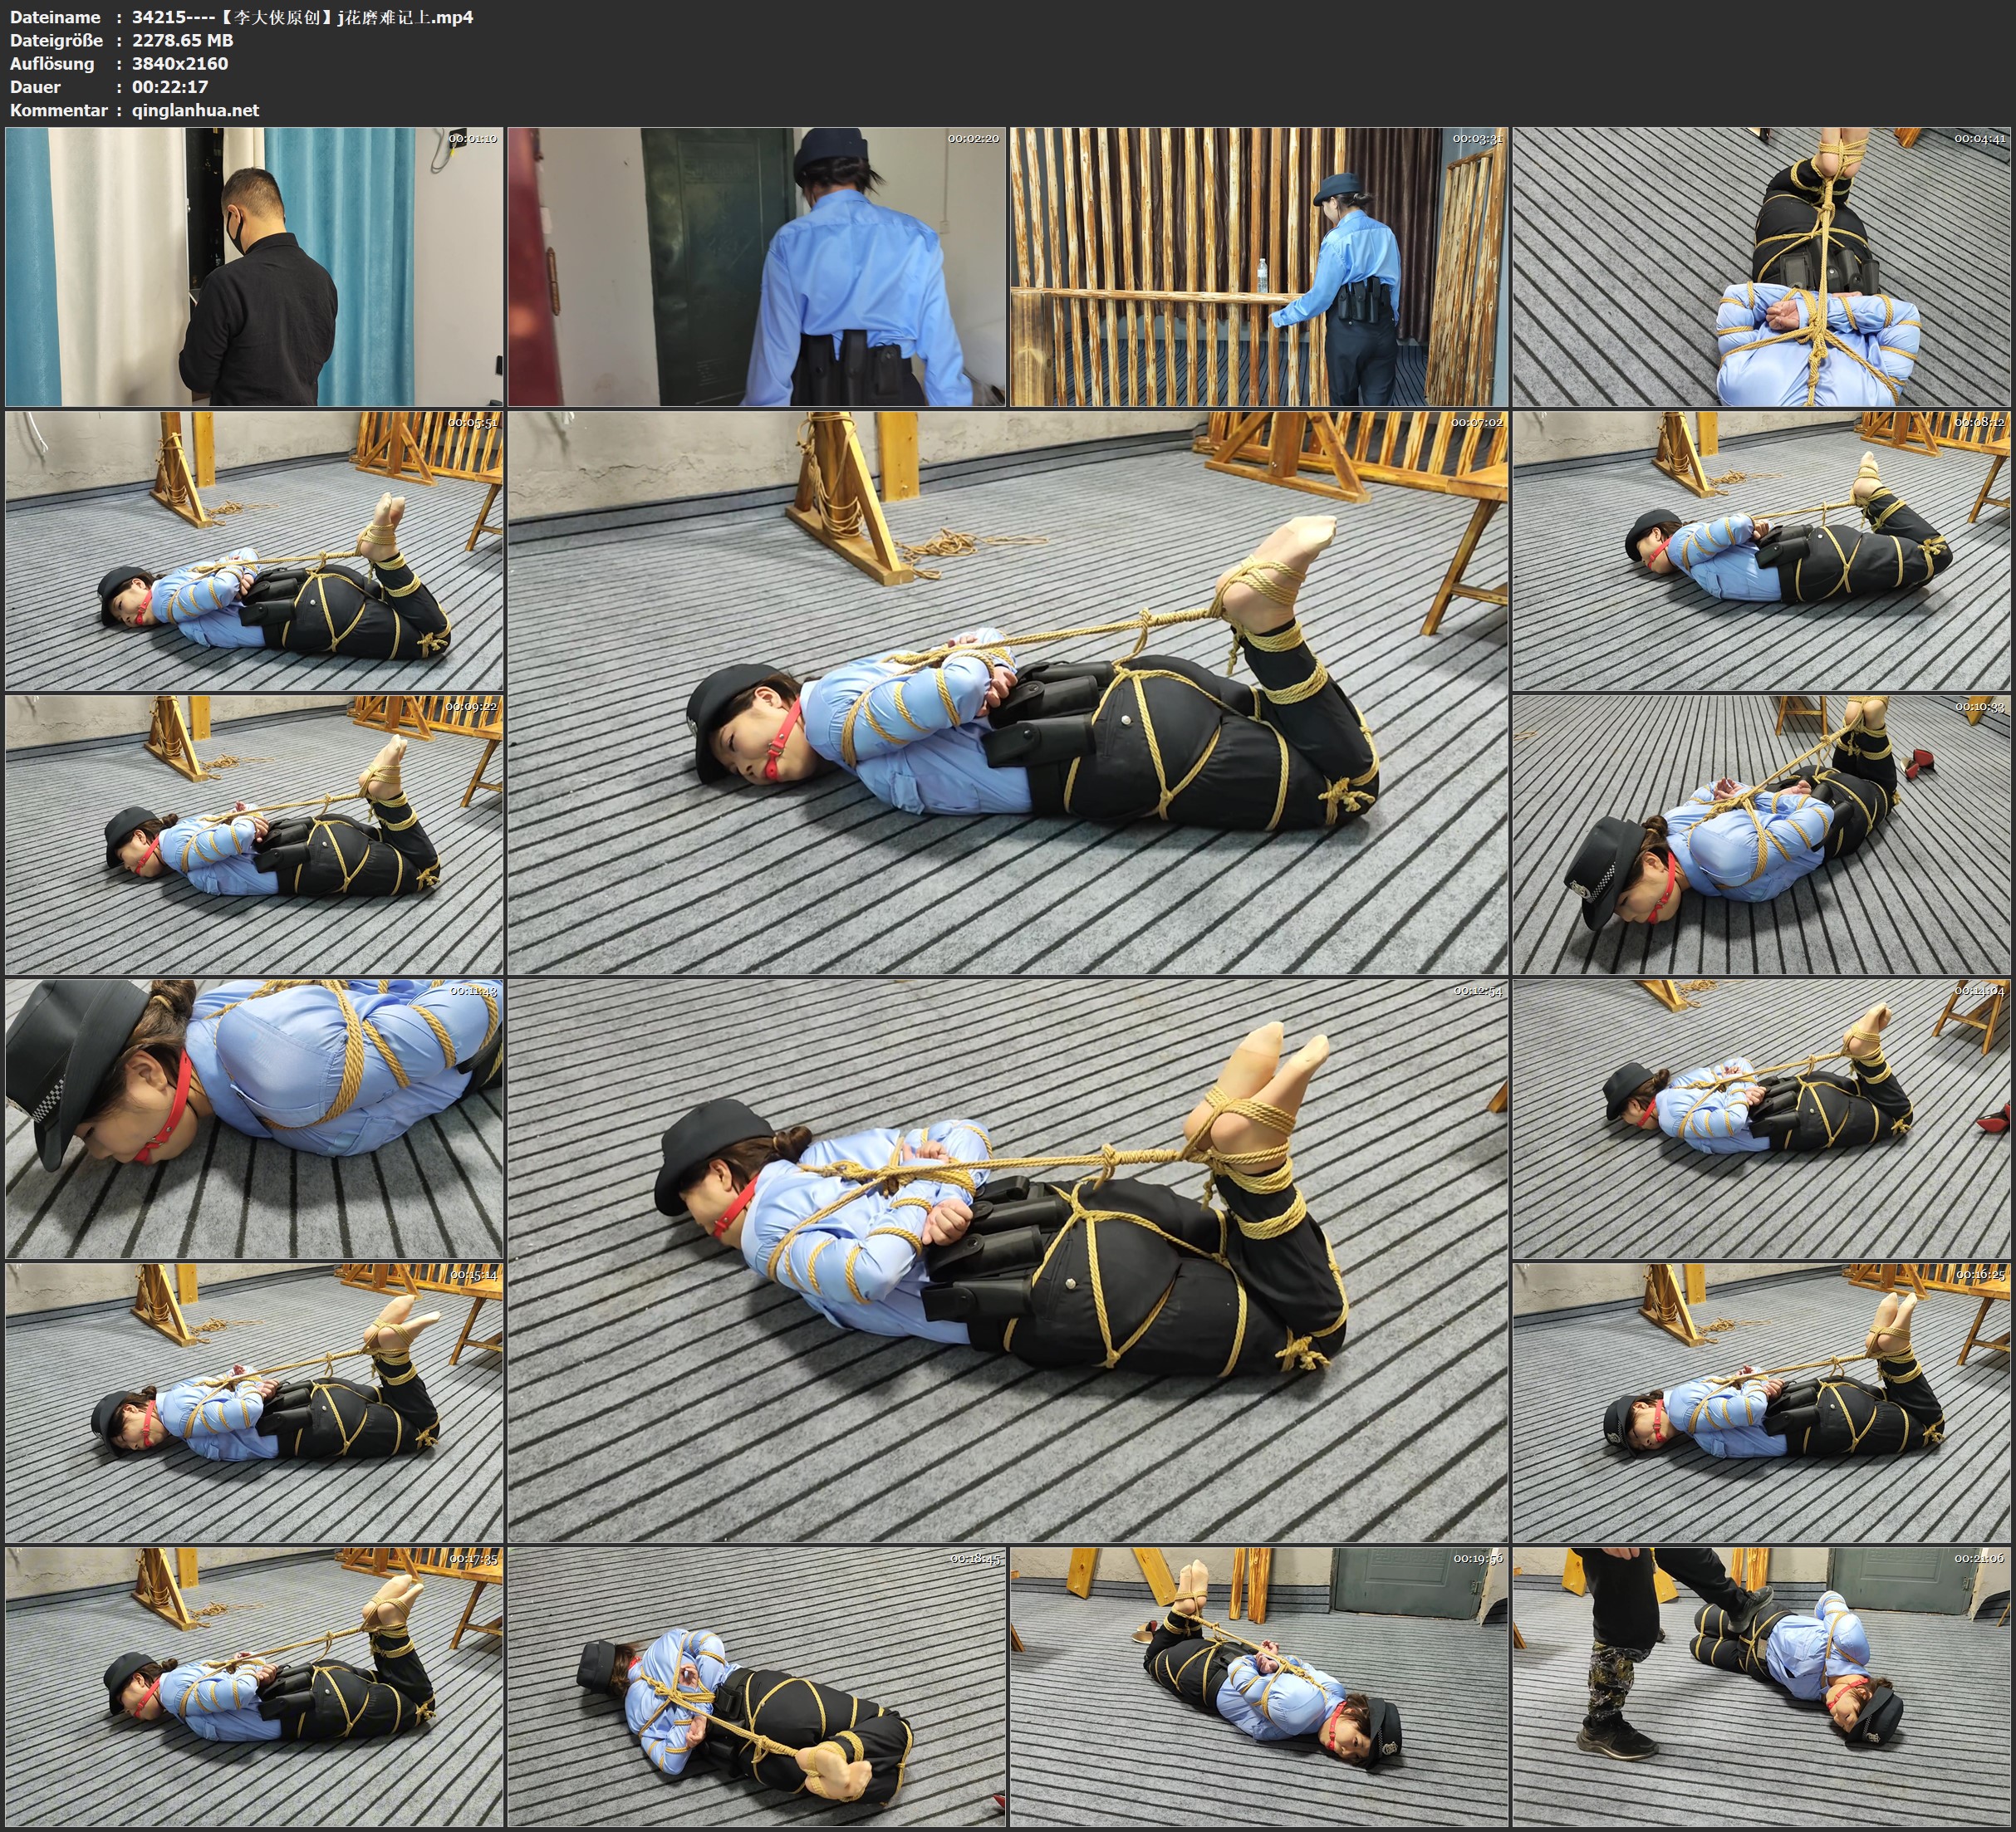
Task: Select the large frame at 00:12:54
Action: pos(1007,1260)
